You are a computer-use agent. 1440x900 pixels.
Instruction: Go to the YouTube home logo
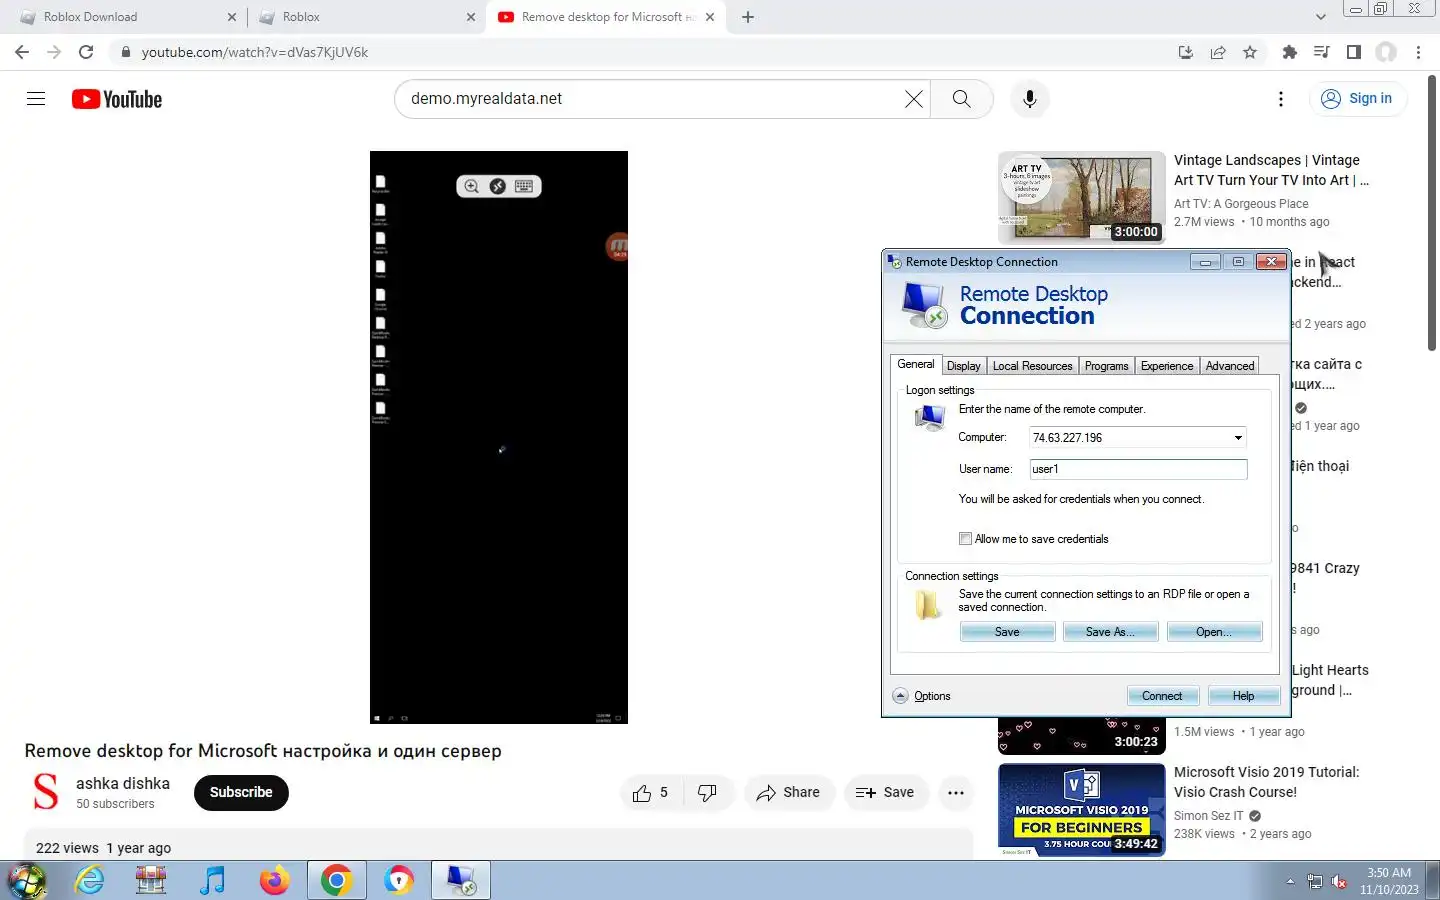pyautogui.click(x=117, y=99)
